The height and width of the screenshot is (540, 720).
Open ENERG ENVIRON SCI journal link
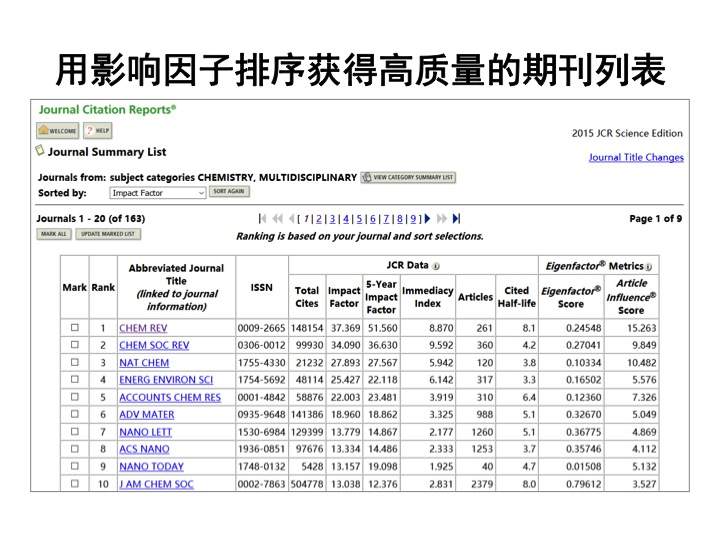pos(166,380)
